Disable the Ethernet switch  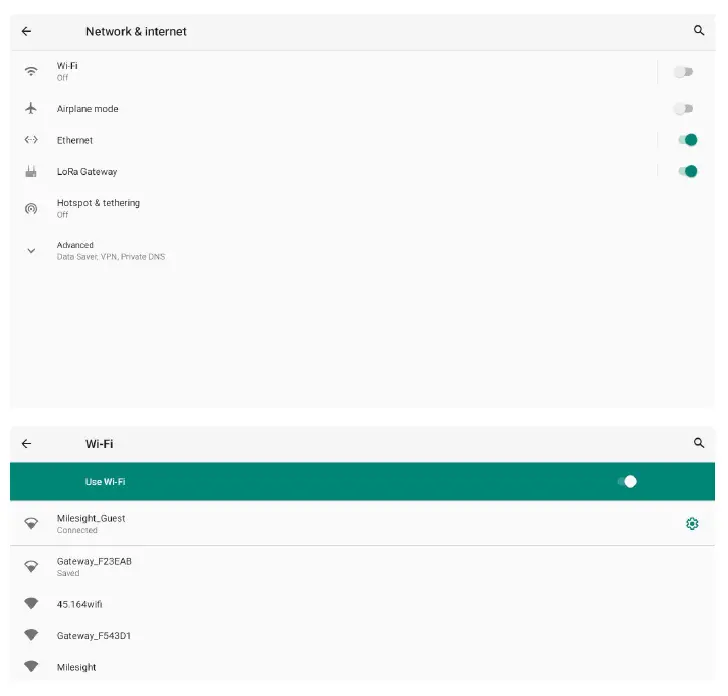point(688,140)
